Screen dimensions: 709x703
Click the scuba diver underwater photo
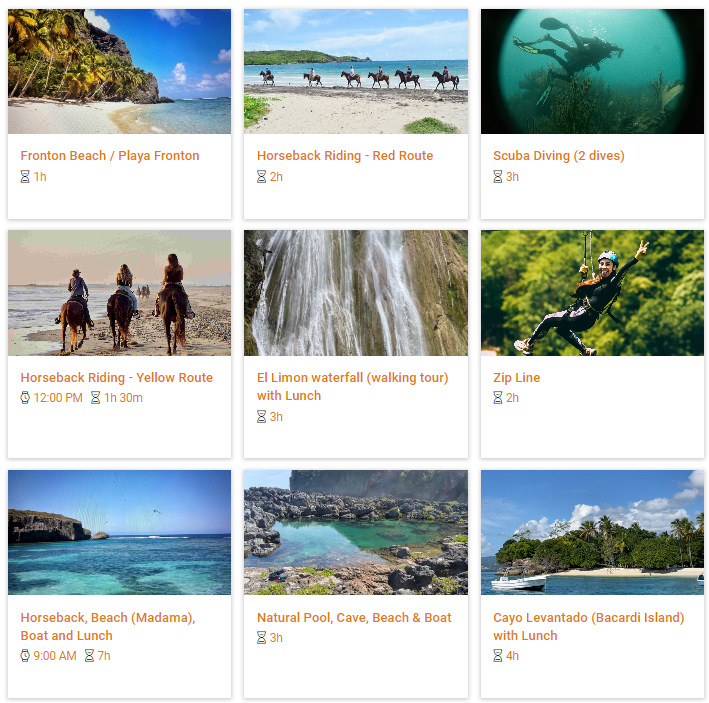[592, 71]
